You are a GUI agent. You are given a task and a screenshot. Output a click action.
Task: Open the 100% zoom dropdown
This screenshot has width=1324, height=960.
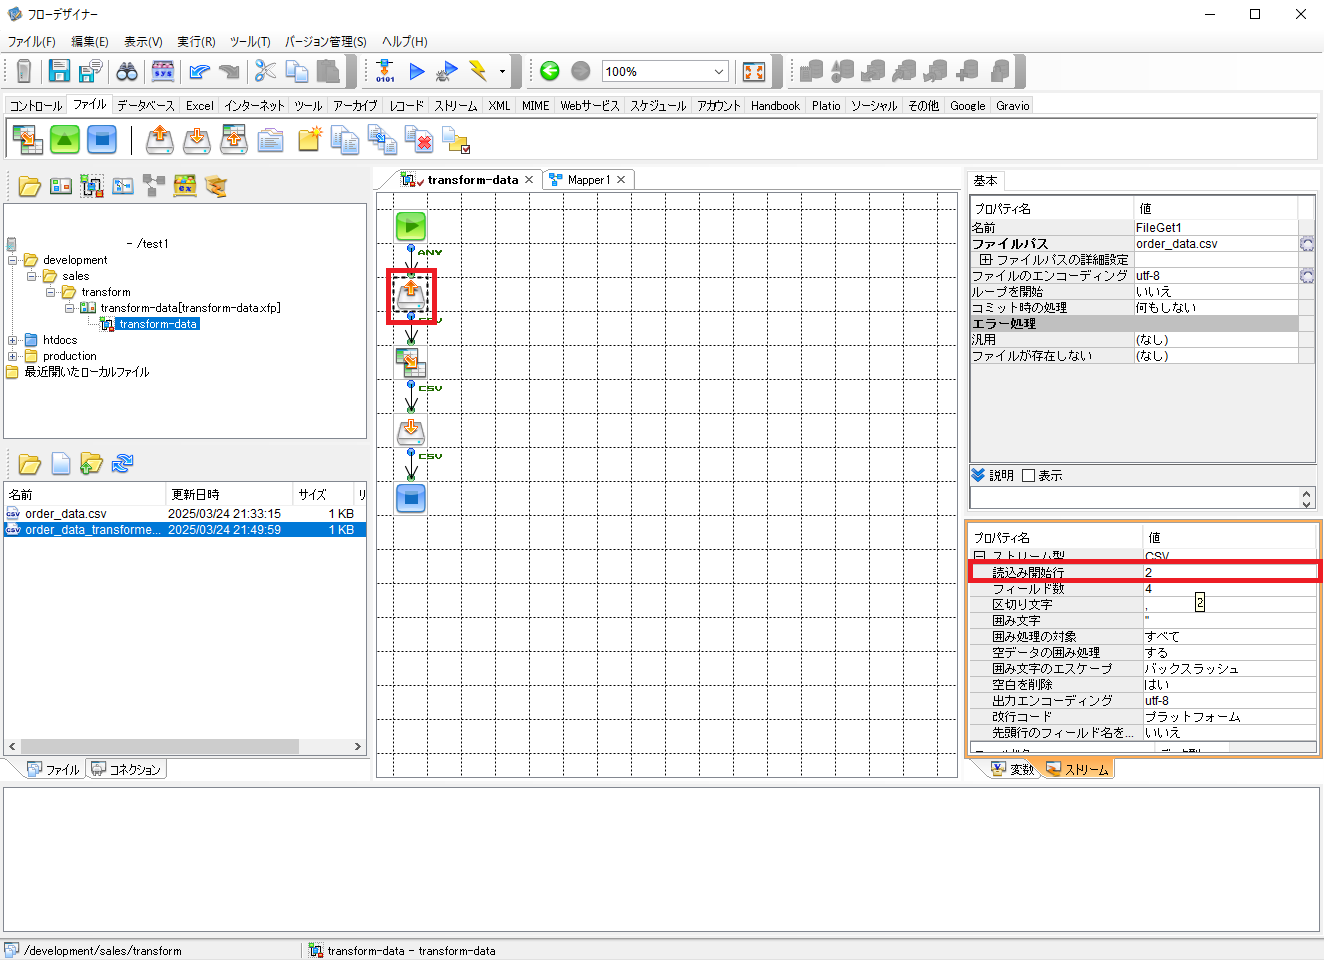(x=718, y=72)
